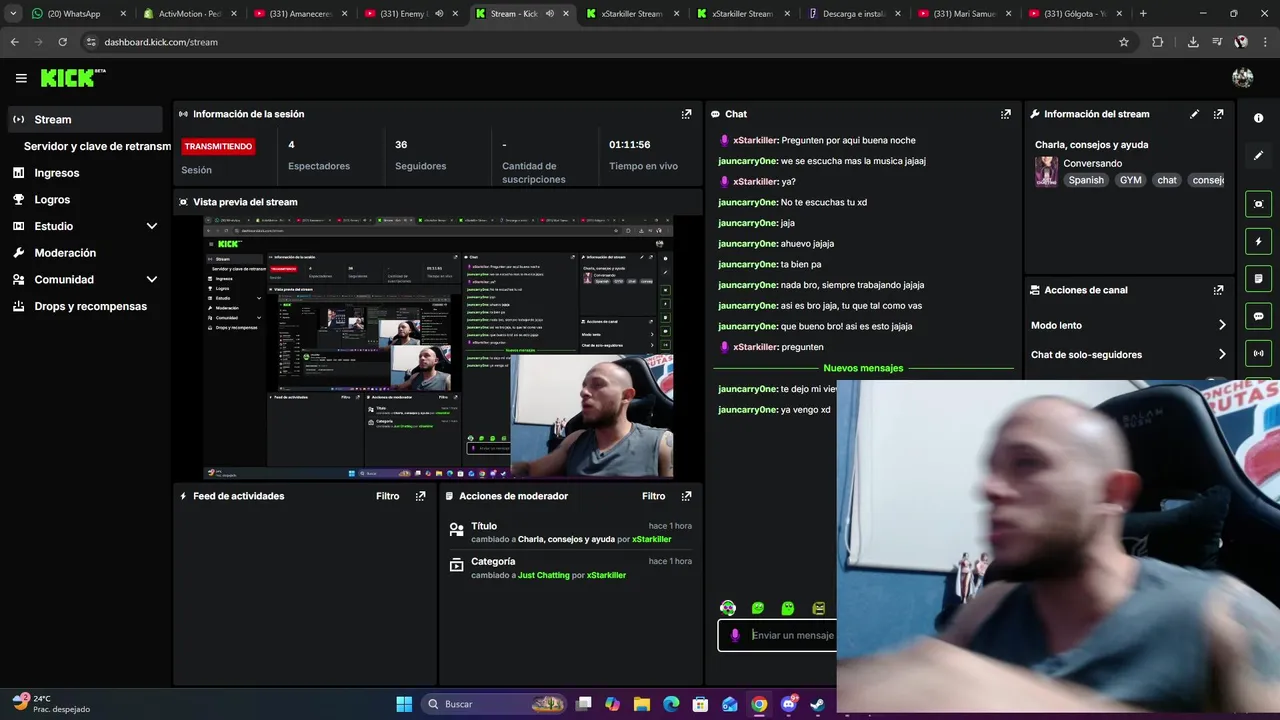The width and height of the screenshot is (1280, 720).
Task: Expand Estudio sidebar section
Action: 152,226
